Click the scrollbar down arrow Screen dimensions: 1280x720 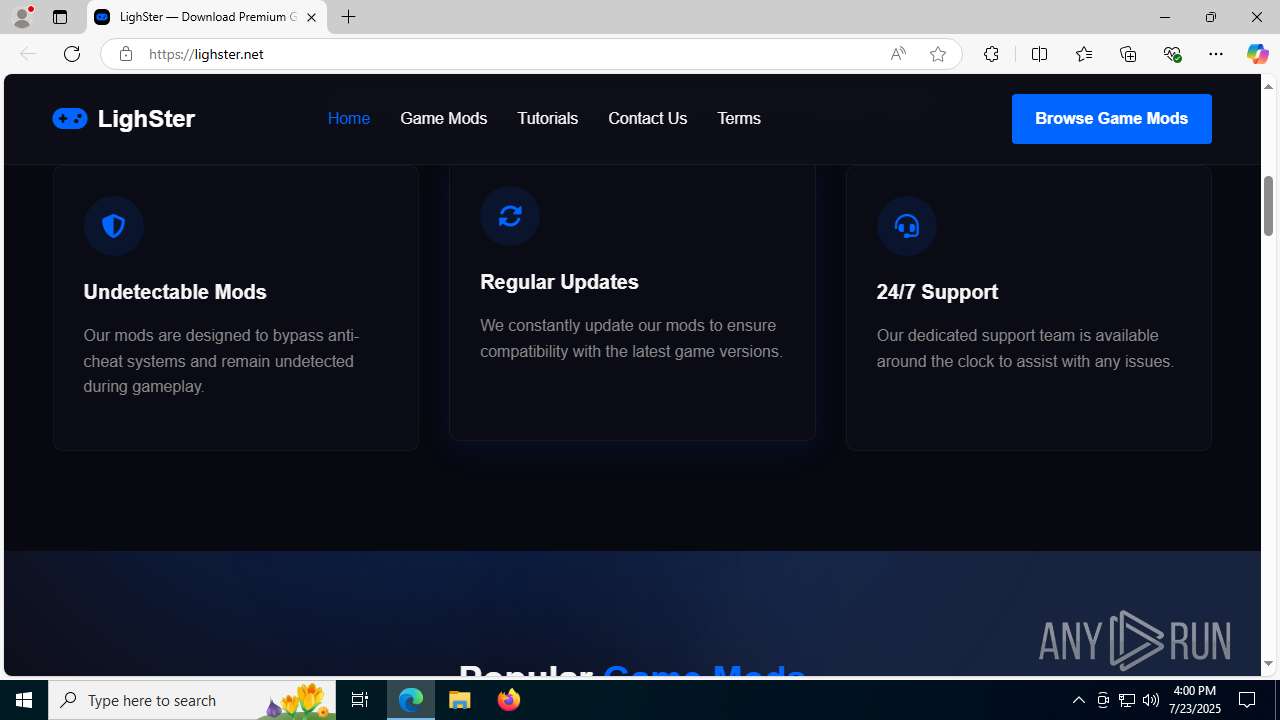[x=1268, y=664]
